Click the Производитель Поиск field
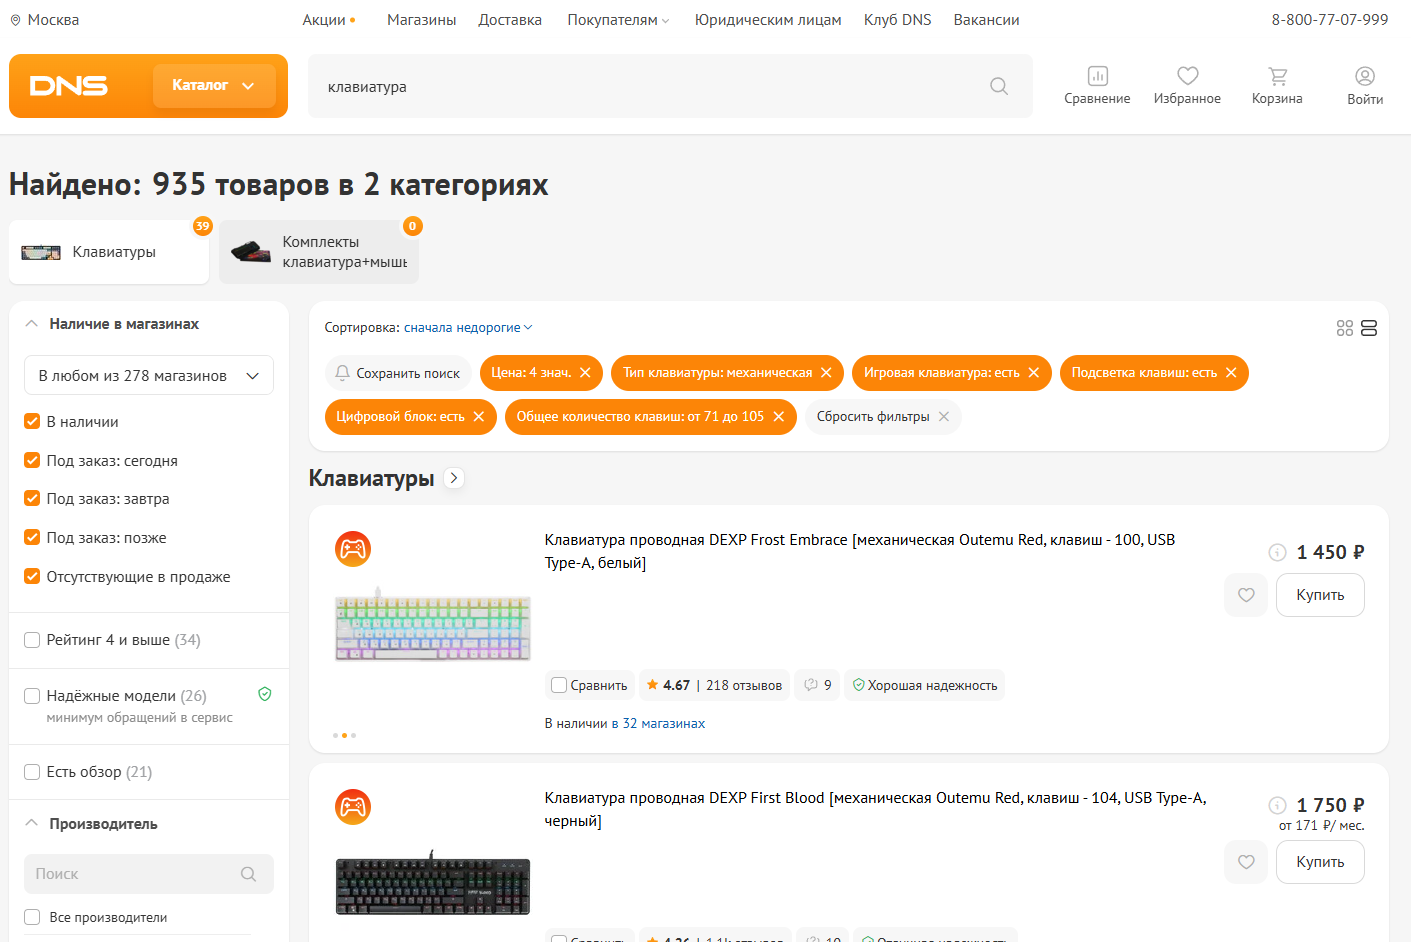This screenshot has width=1411, height=942. (149, 874)
